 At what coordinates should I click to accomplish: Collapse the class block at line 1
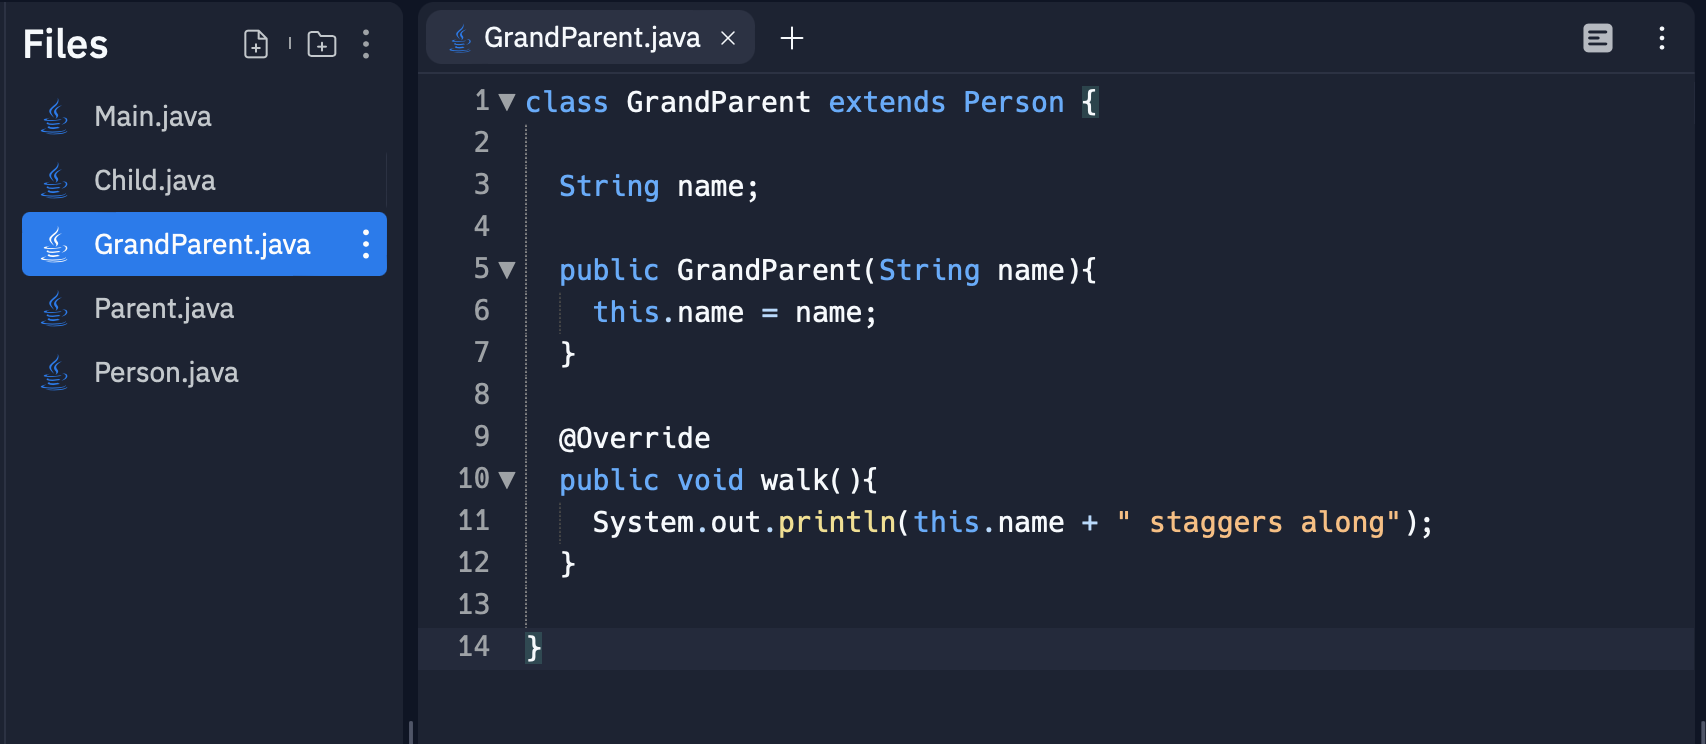(x=507, y=102)
